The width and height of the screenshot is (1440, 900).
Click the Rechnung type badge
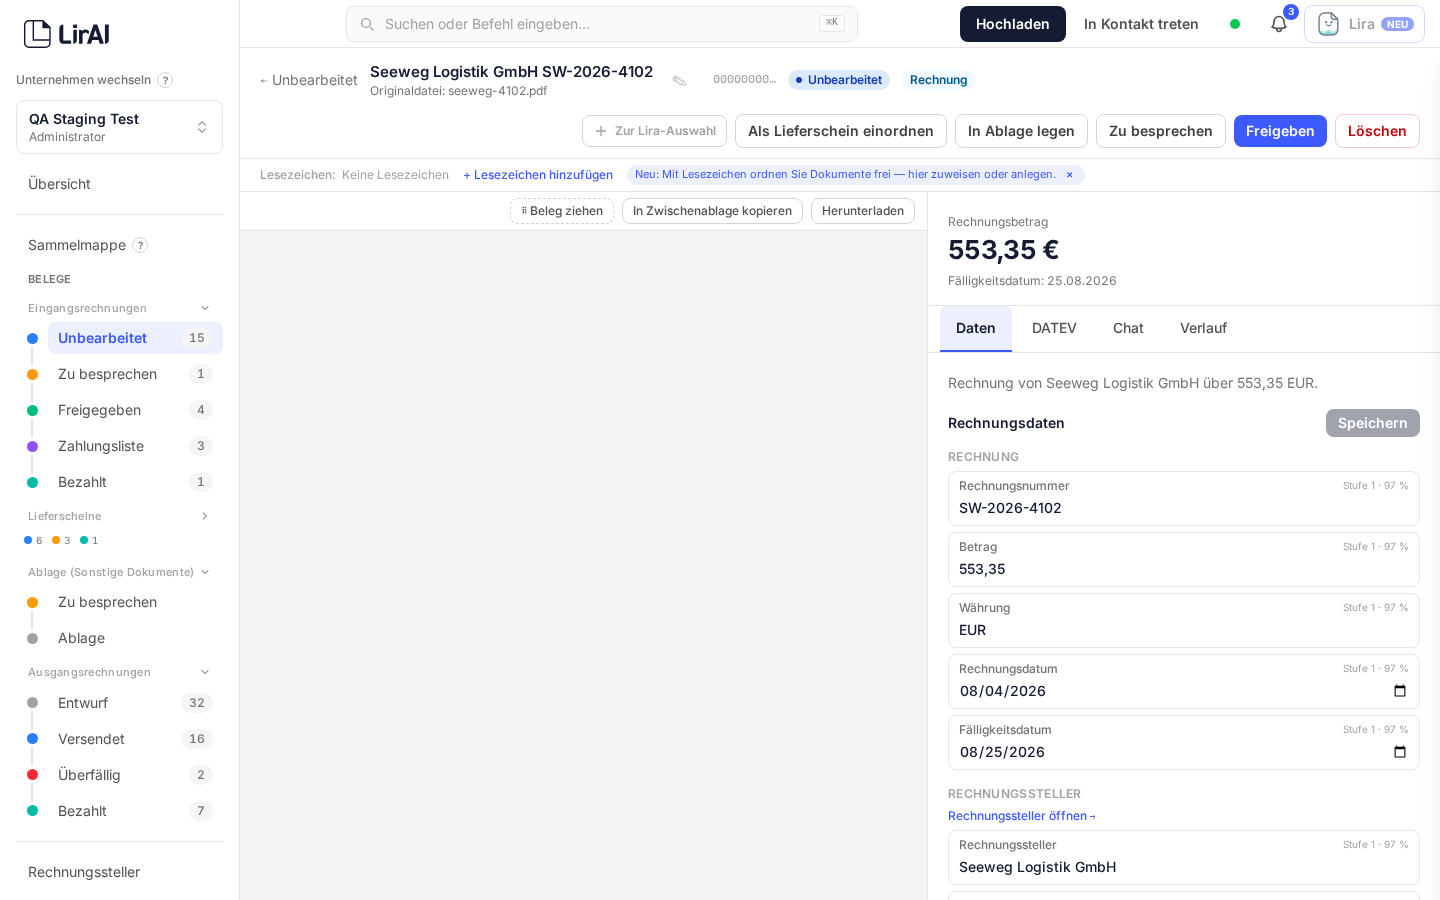click(939, 80)
